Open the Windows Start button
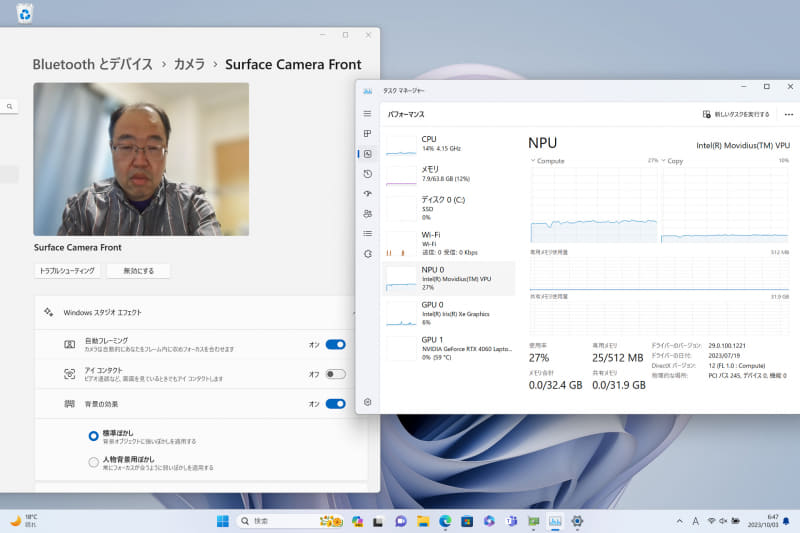Screen dimensions: 800x533 coord(222,521)
